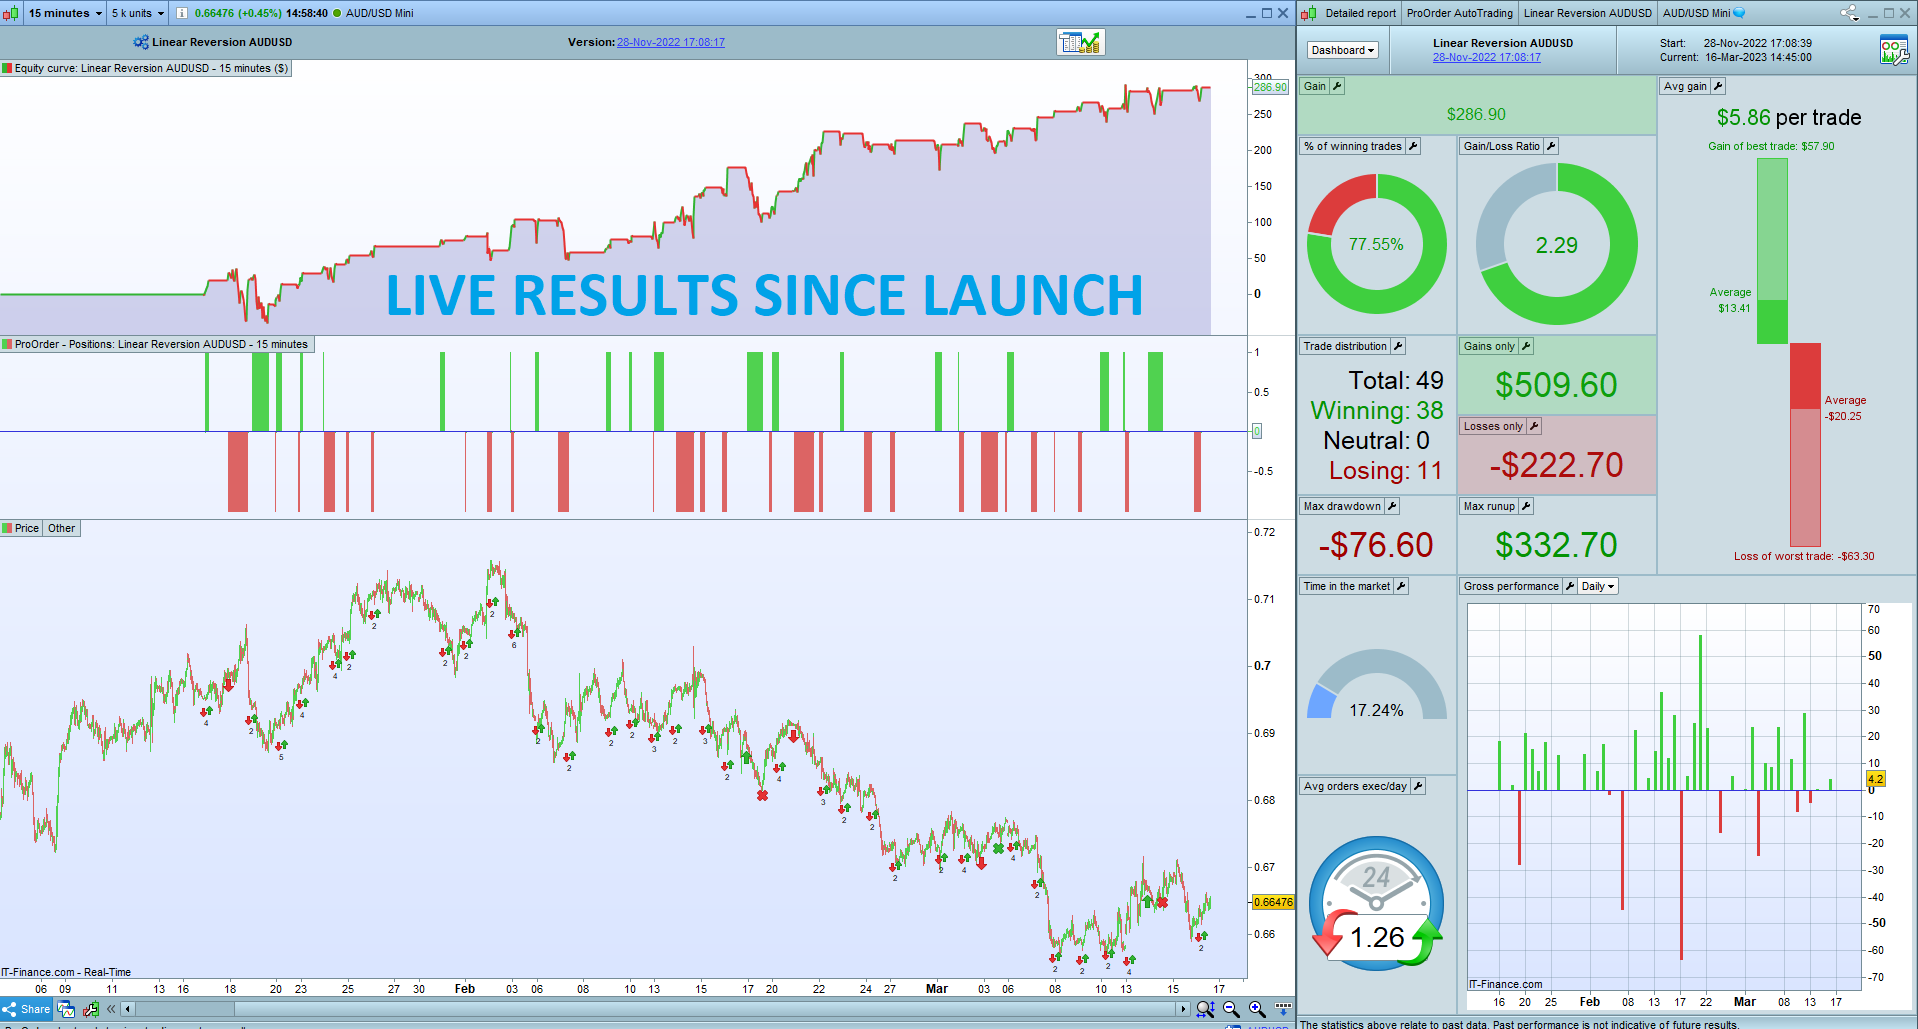The image size is (1918, 1029).
Task: Open % of winning trades wrench settings
Action: pos(1413,146)
